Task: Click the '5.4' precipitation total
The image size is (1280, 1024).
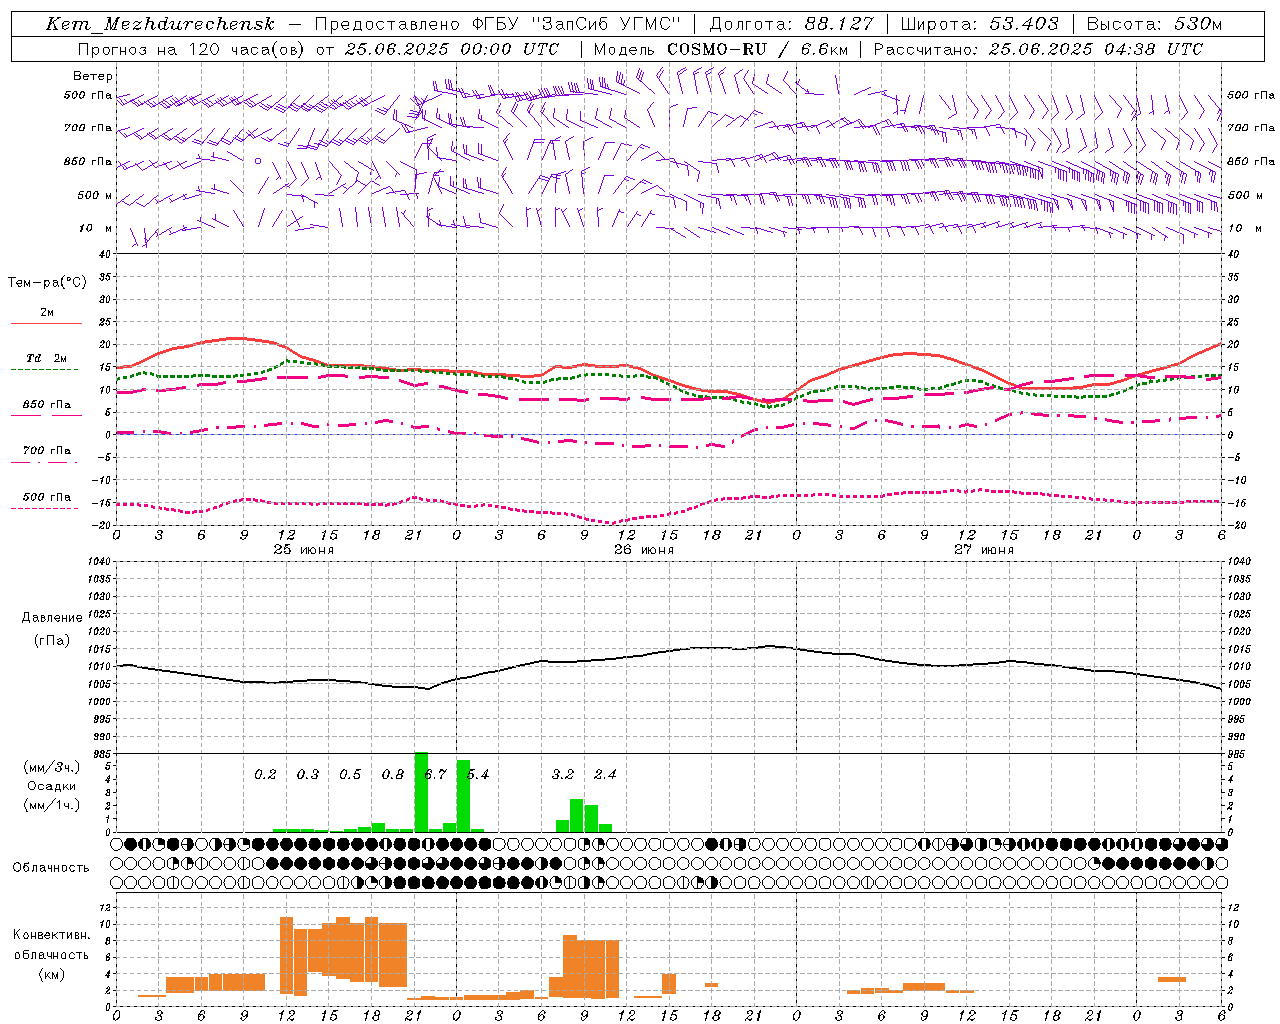Action: click(x=478, y=775)
